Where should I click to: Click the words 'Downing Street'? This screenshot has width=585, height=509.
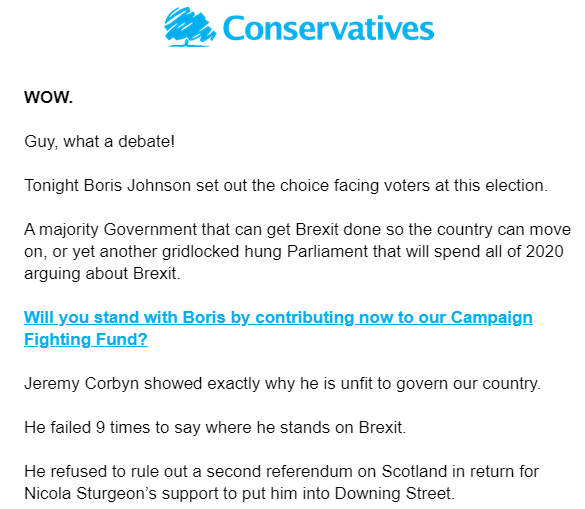pyautogui.click(x=393, y=494)
